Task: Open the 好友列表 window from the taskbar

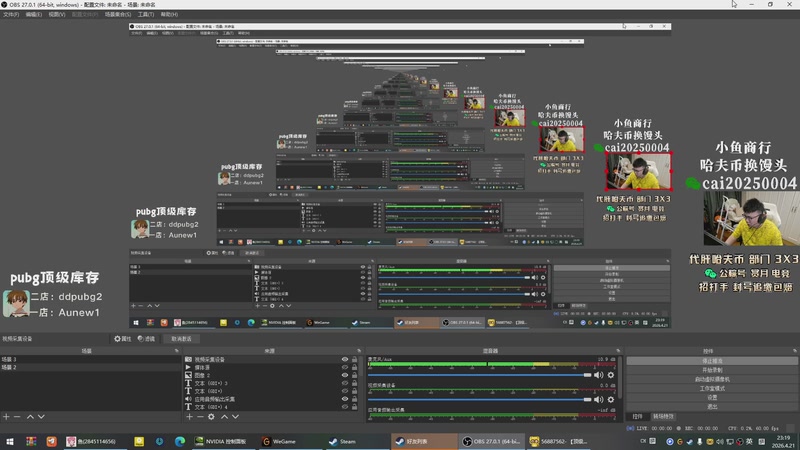Action: (x=424, y=442)
